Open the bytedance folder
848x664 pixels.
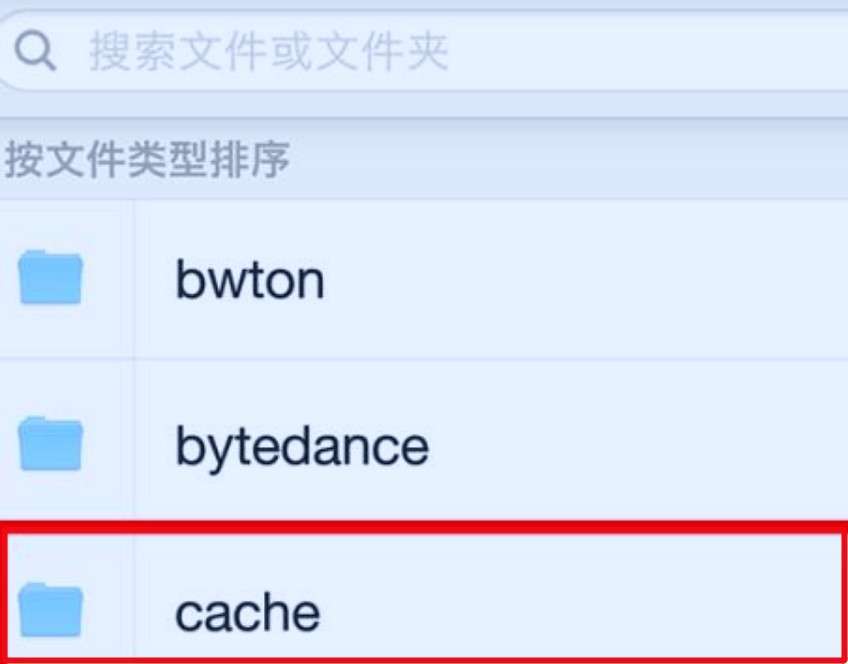tap(300, 444)
